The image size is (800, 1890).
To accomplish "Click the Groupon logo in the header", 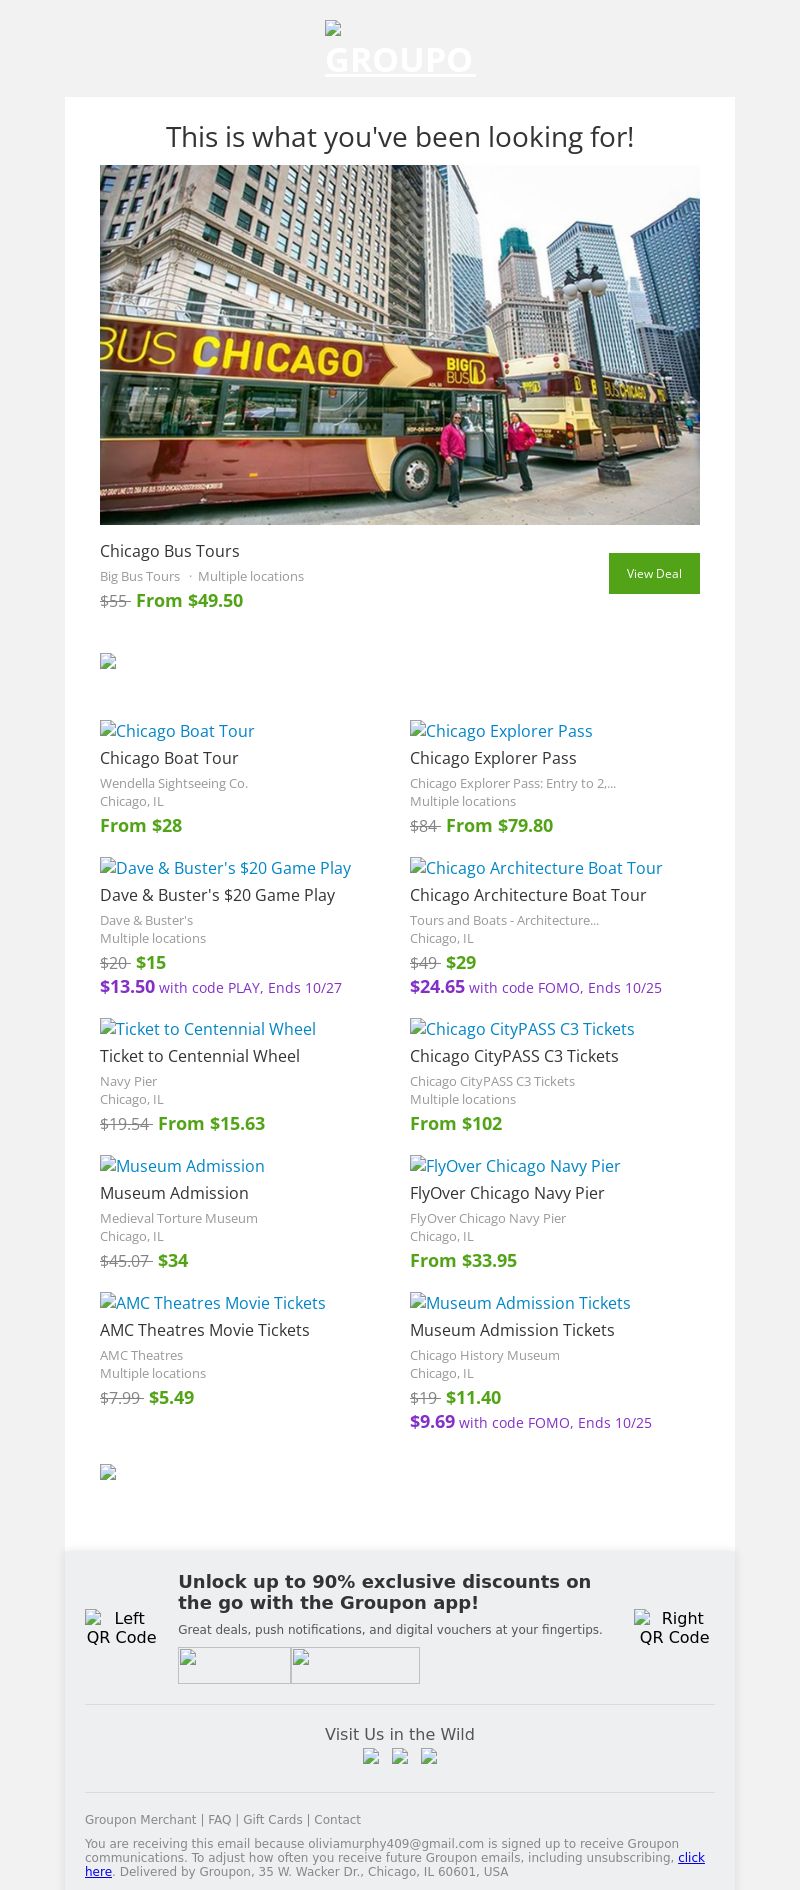I will click(x=400, y=50).
